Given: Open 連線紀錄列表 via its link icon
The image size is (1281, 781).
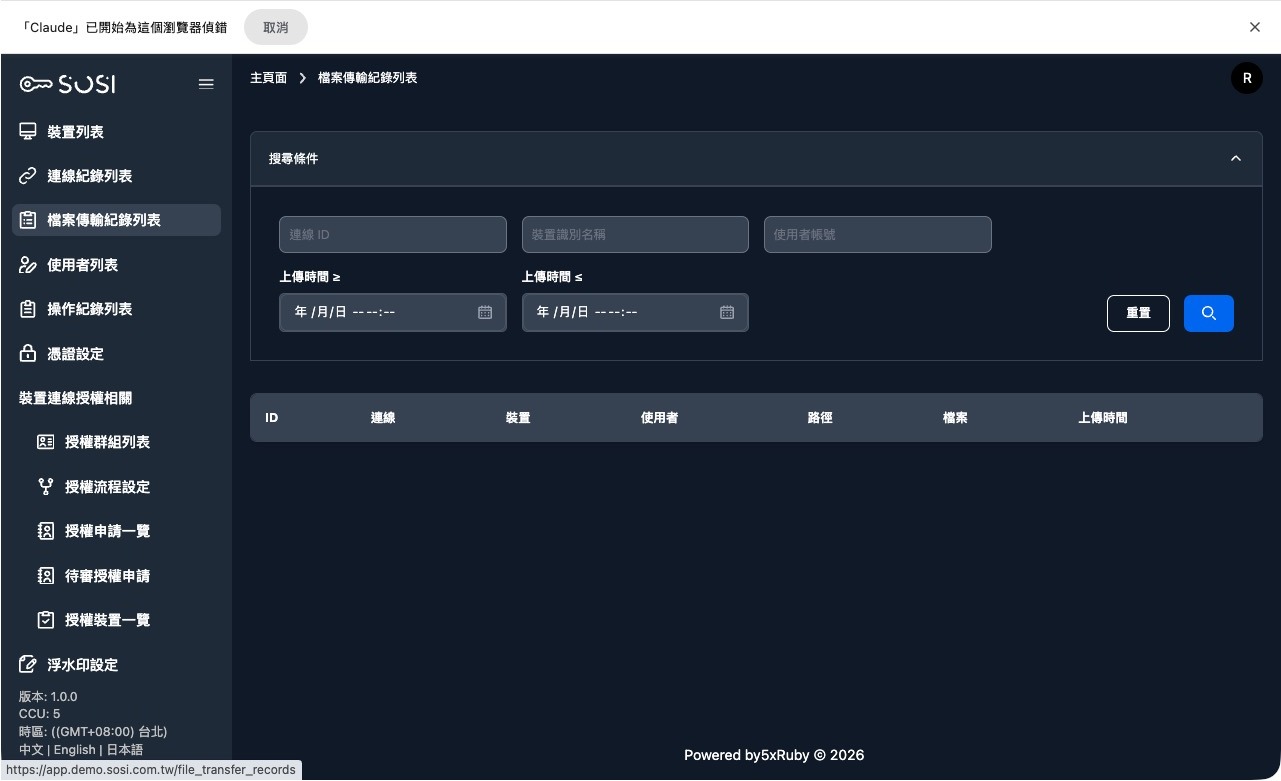Looking at the screenshot, I should (x=28, y=175).
